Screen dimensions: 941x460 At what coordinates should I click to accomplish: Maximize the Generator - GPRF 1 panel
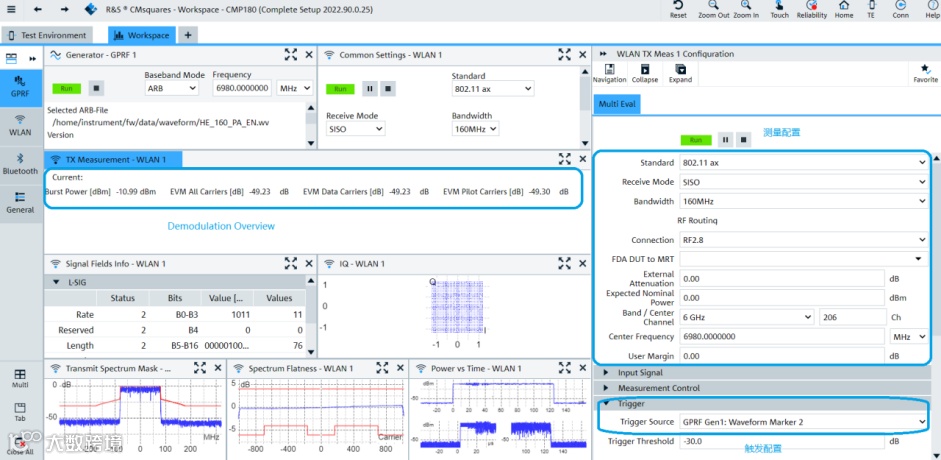(291, 55)
